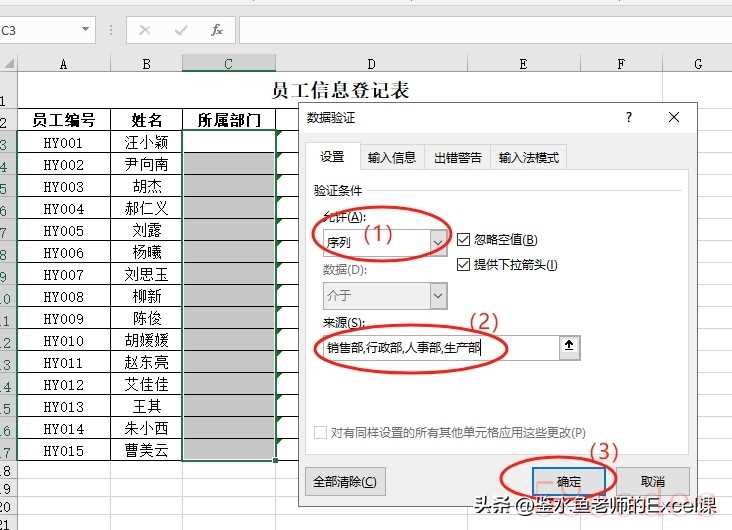This screenshot has height=530, width=732.
Task: Click the select-all corner triangle
Action: (8, 64)
